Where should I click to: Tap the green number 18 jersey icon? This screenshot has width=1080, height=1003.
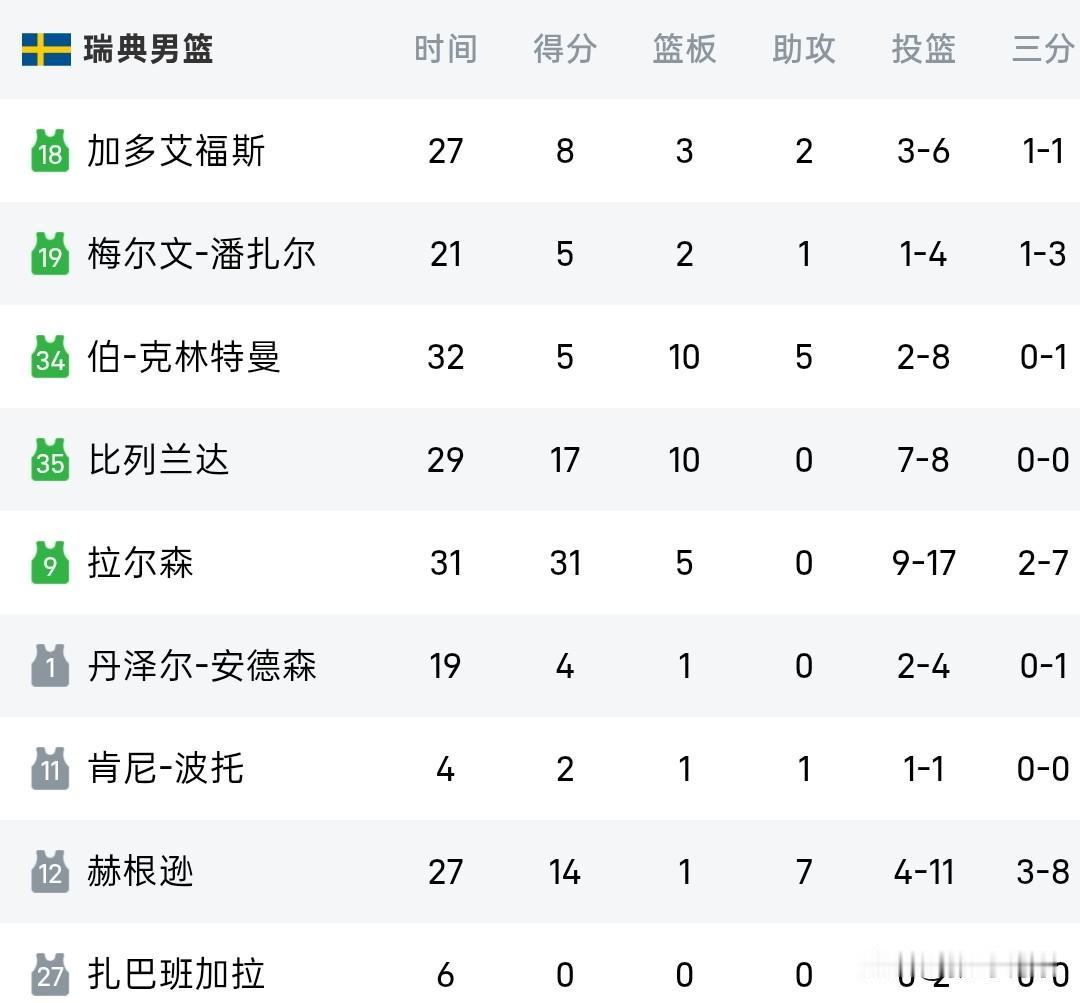50,150
